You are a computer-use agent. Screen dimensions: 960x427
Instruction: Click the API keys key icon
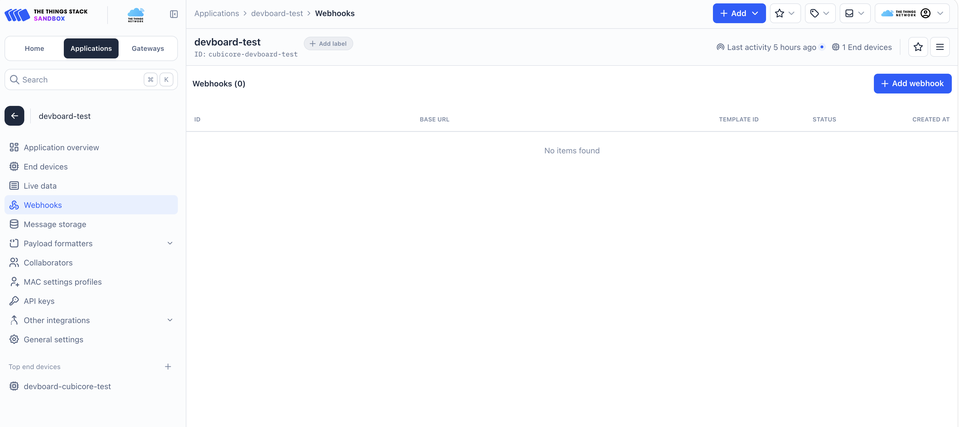pyautogui.click(x=14, y=301)
